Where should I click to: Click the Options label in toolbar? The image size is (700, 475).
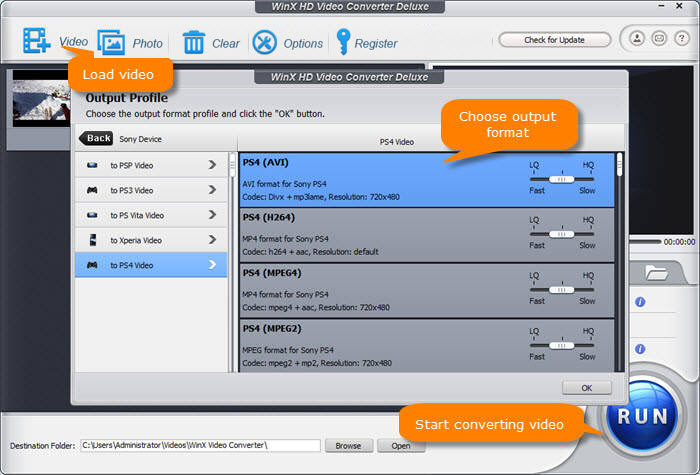click(x=303, y=43)
